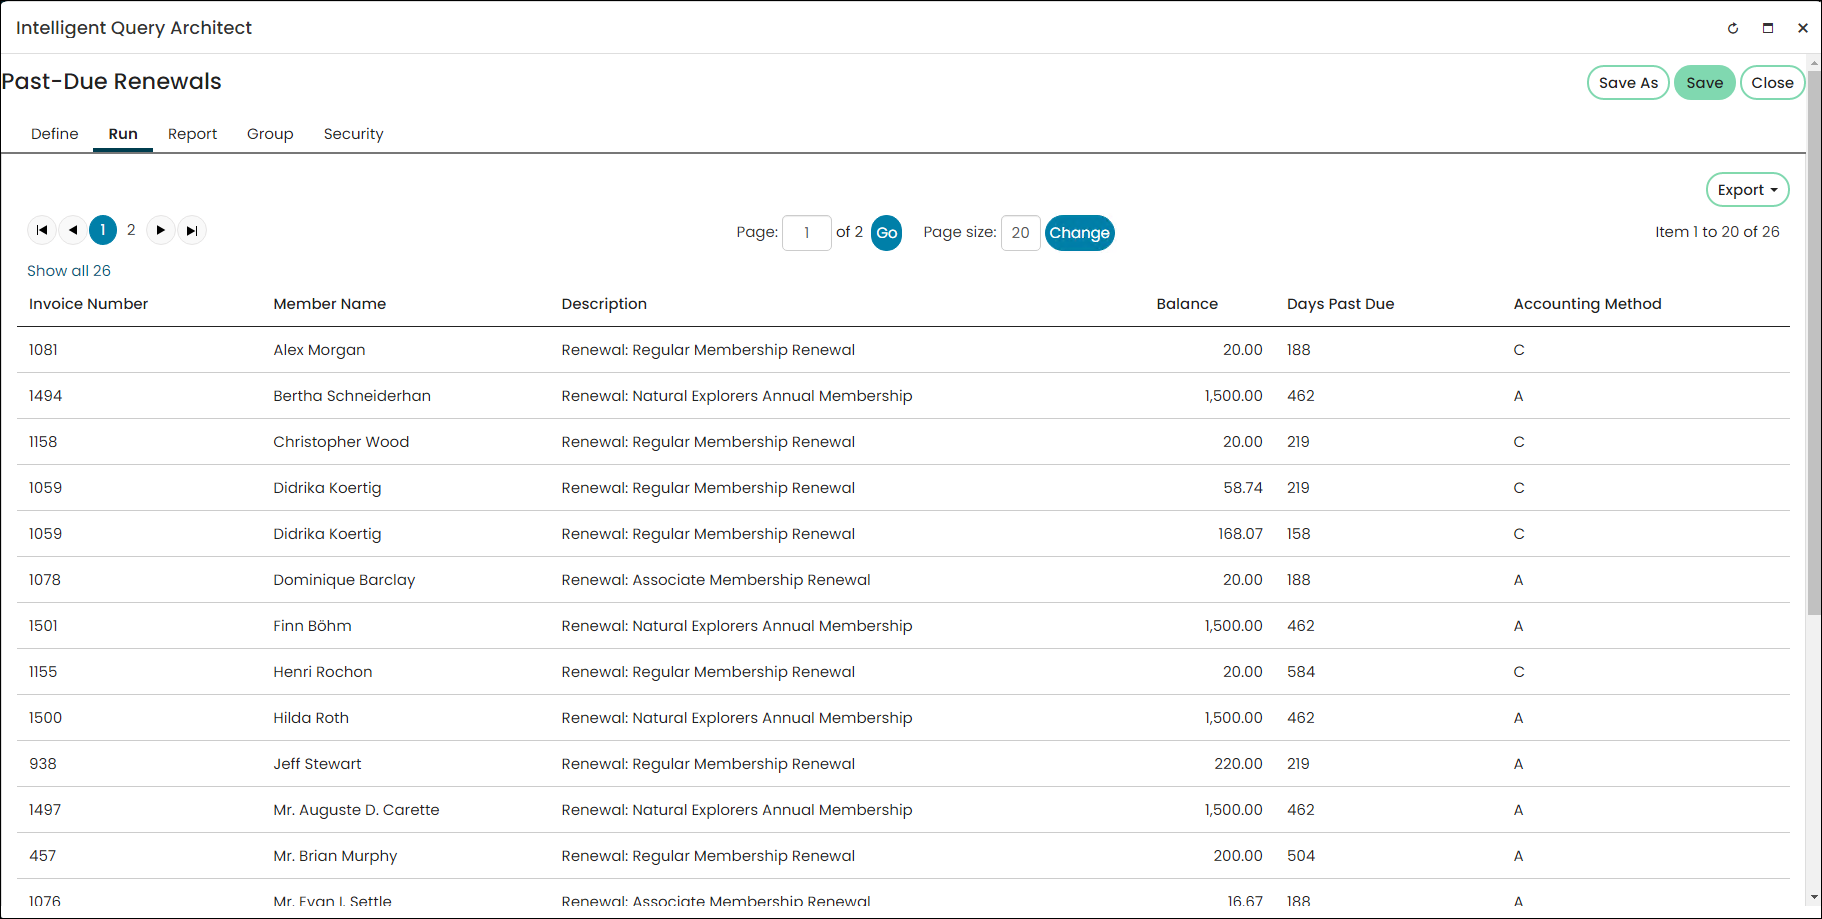
Task: Go to the next results page
Action: [x=160, y=230]
